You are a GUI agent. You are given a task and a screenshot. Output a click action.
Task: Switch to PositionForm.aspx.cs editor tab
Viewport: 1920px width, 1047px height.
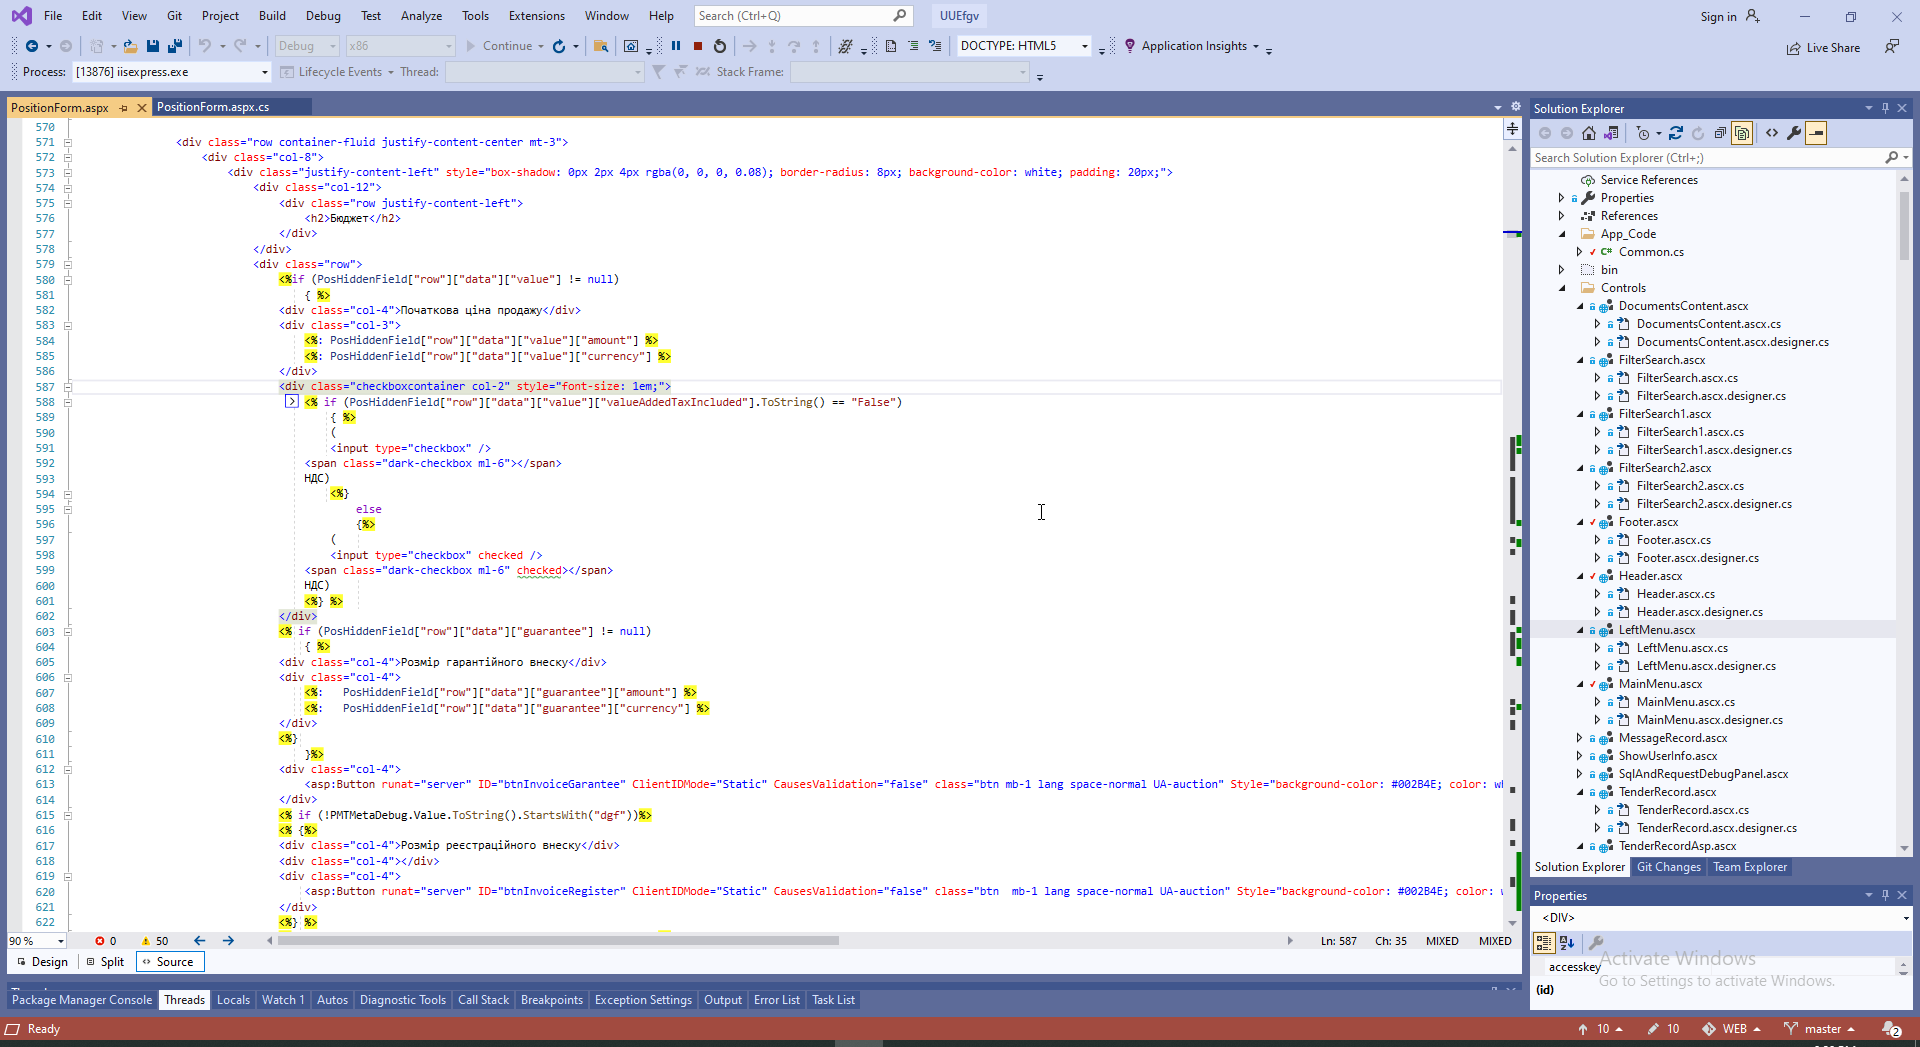coord(213,107)
